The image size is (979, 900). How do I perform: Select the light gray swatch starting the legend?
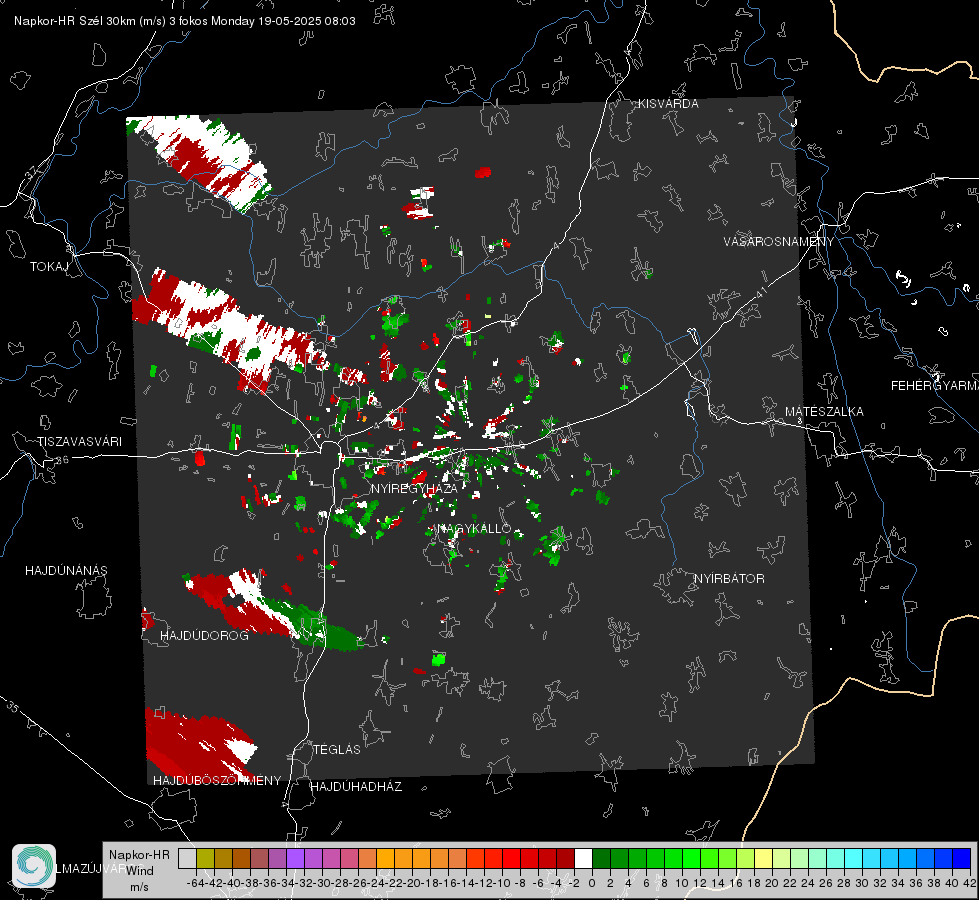(187, 858)
